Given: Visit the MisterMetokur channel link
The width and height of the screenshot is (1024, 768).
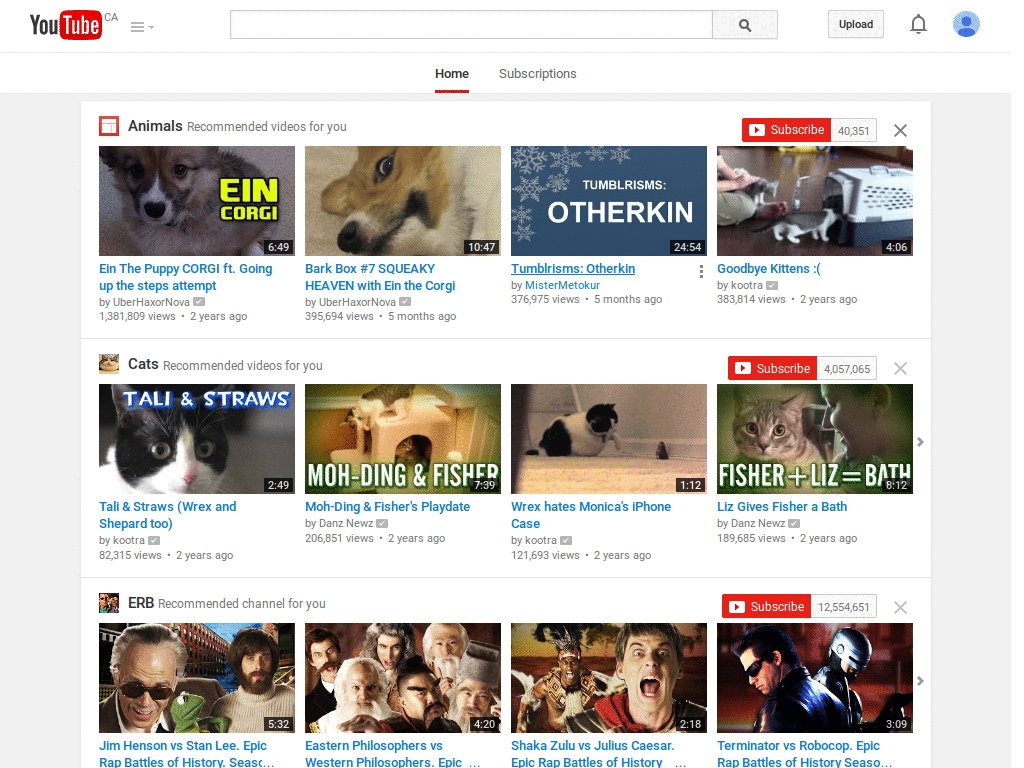Looking at the screenshot, I should coord(562,285).
